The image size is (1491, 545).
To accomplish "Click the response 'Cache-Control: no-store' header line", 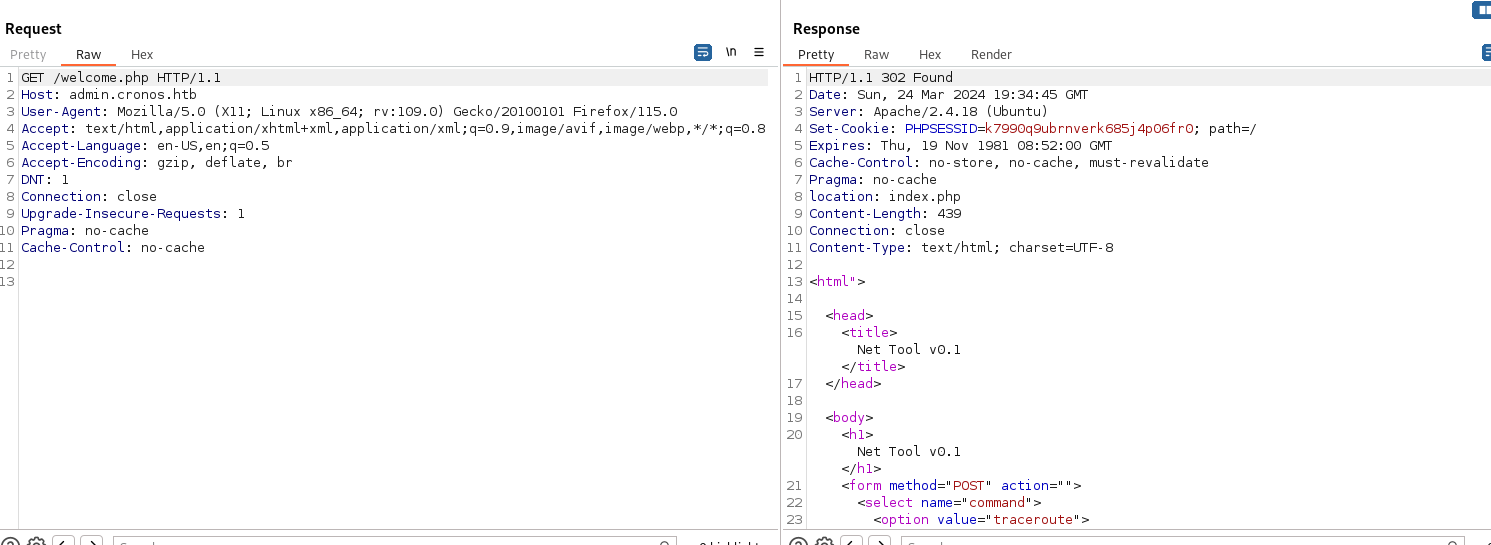I will (x=1009, y=163).
